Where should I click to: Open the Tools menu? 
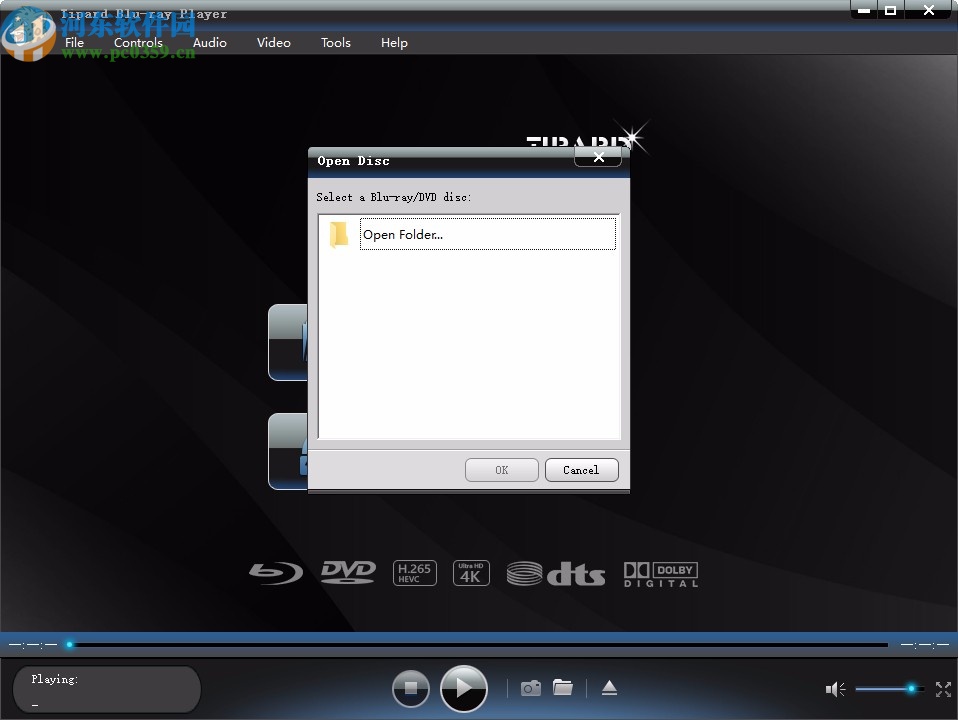coord(335,42)
